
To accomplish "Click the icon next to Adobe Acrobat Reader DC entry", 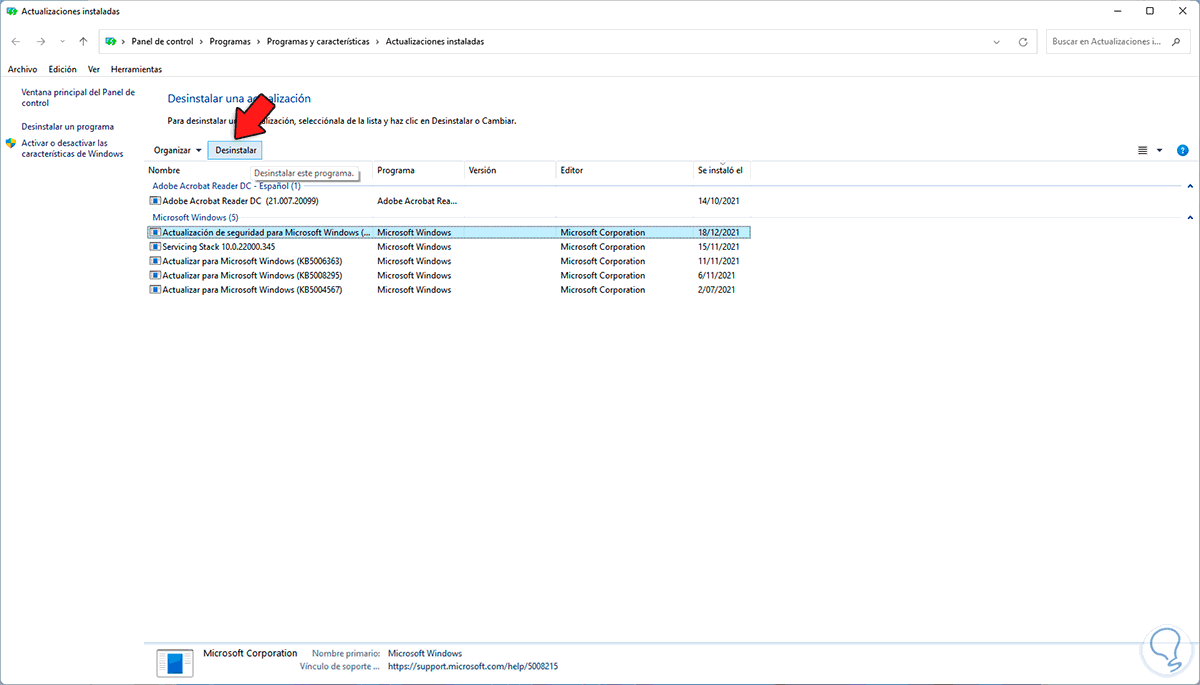I will [x=155, y=201].
